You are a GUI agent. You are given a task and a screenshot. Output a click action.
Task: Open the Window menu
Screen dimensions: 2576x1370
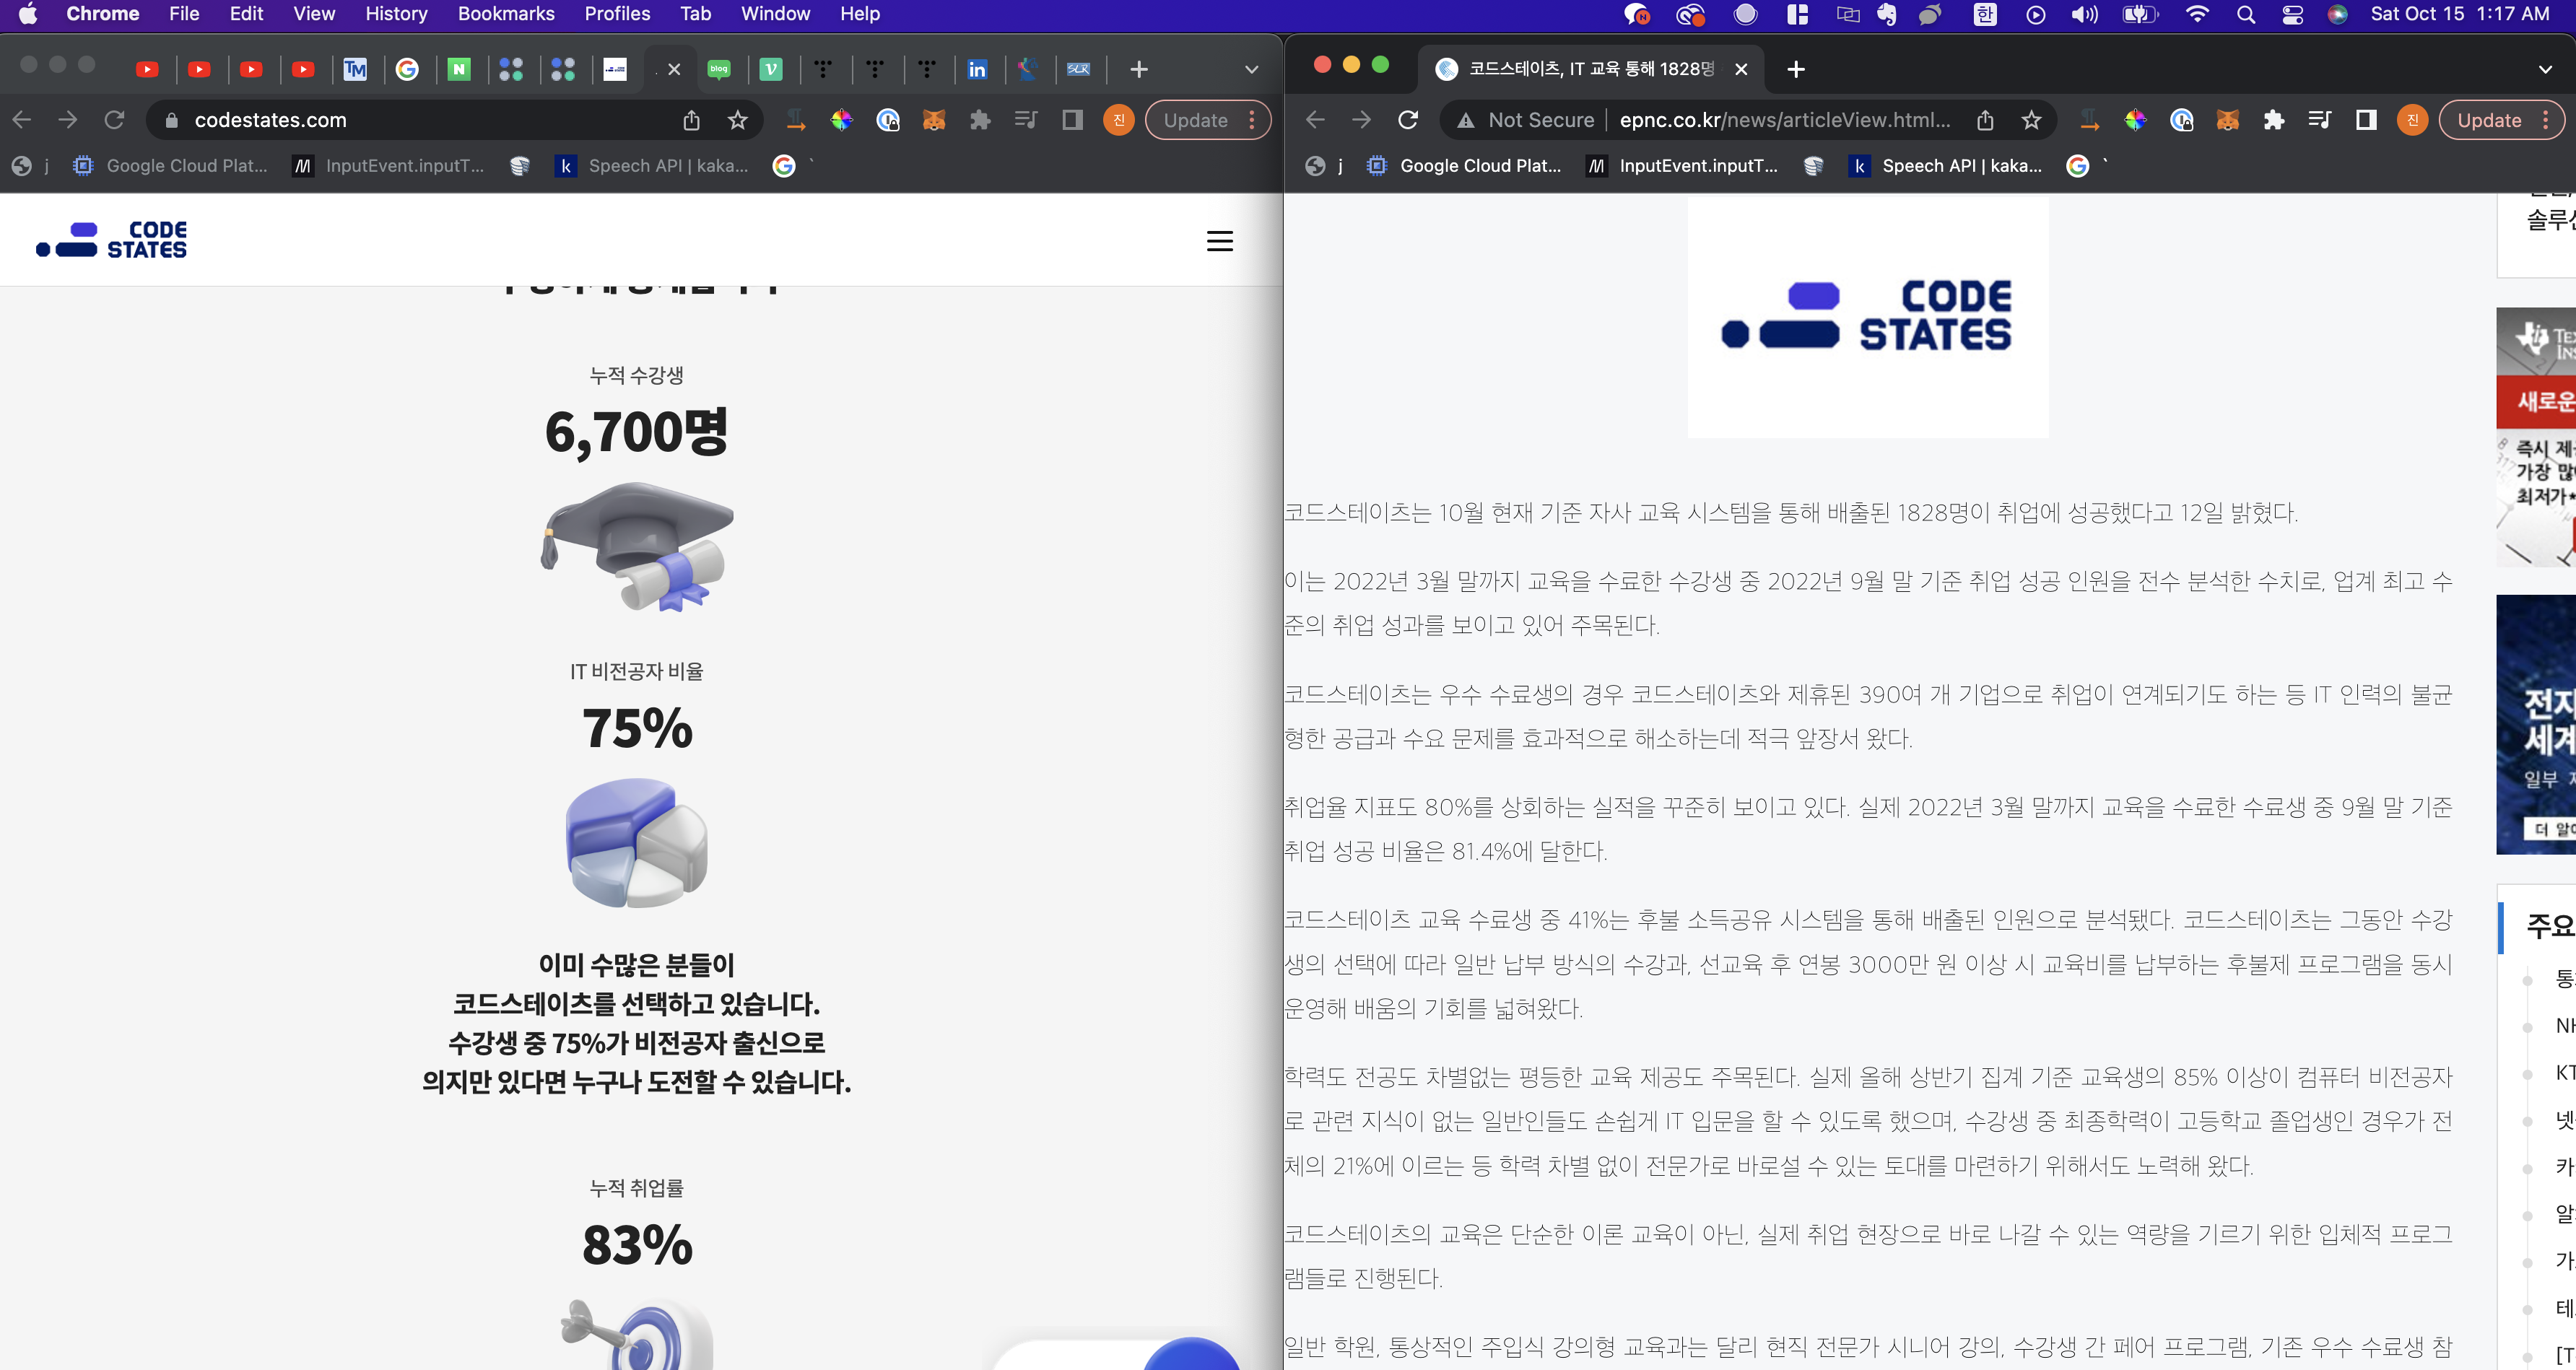coord(775,14)
